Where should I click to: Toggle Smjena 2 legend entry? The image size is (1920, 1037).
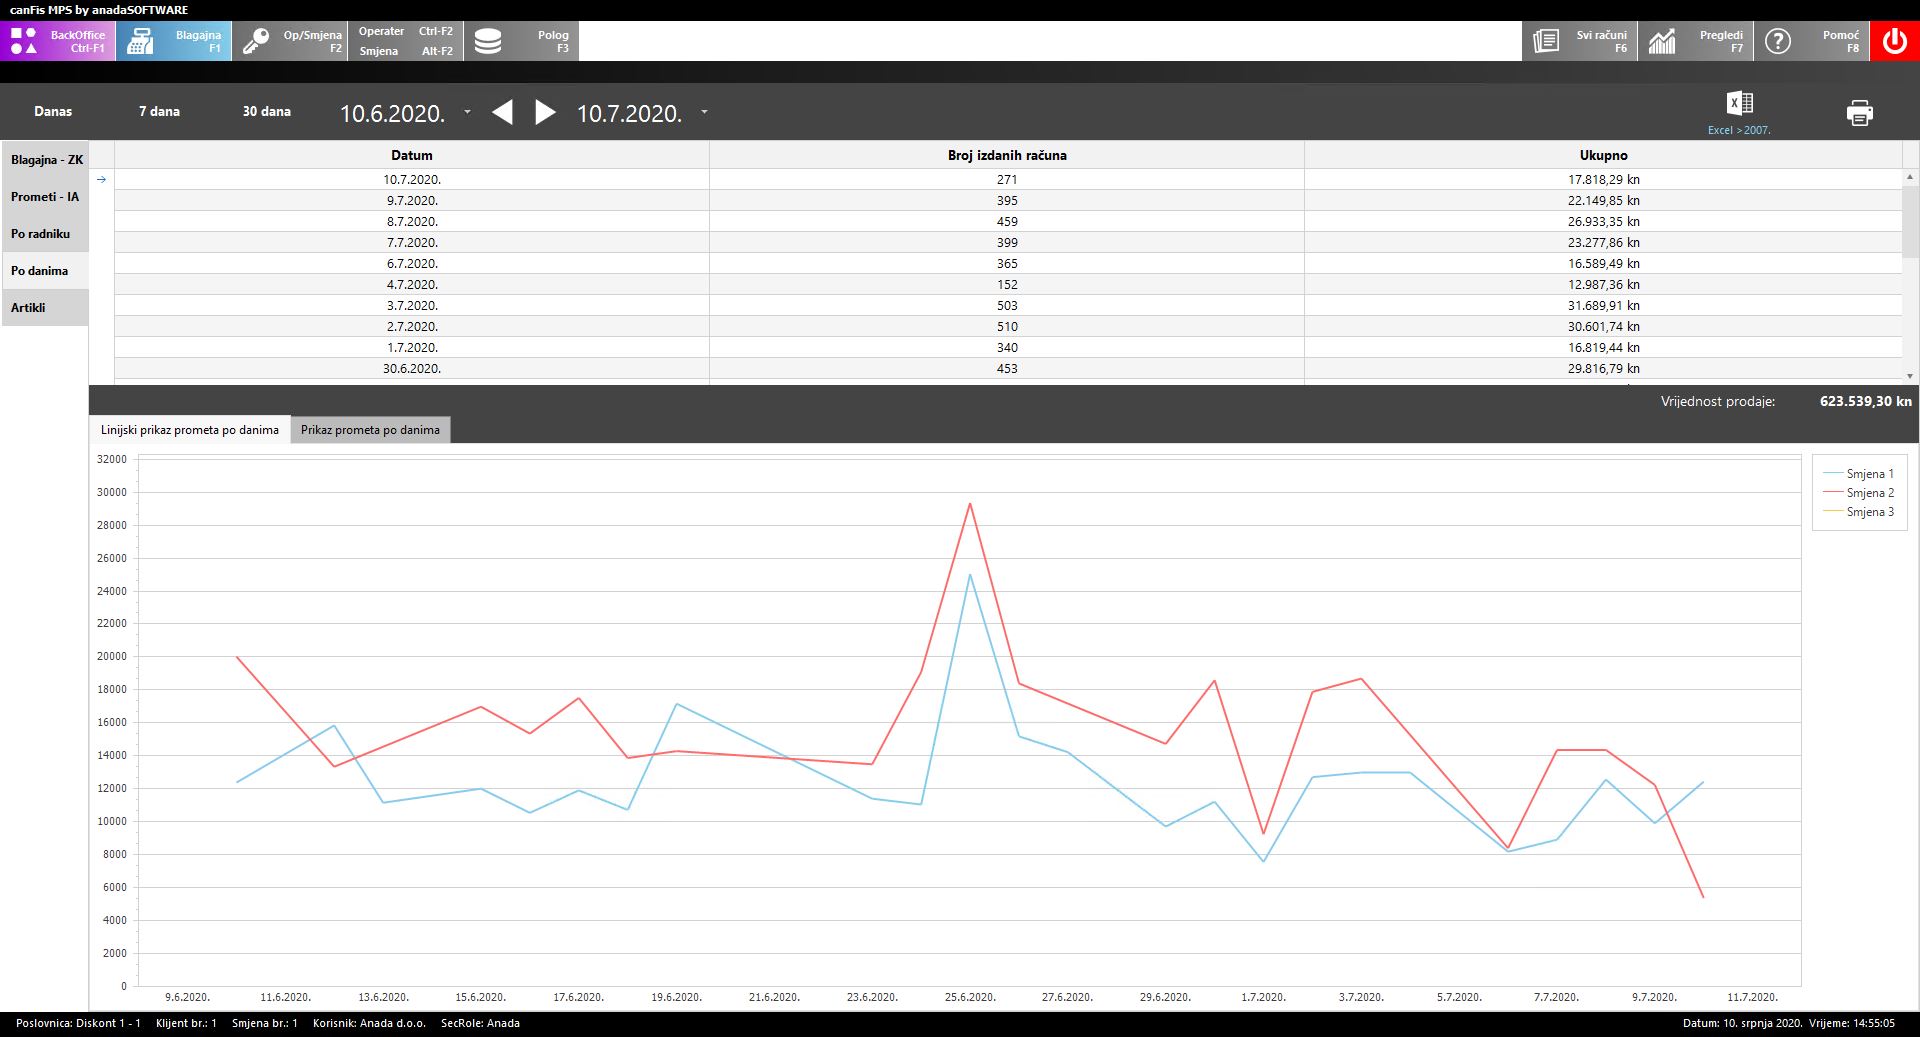coord(1859,493)
